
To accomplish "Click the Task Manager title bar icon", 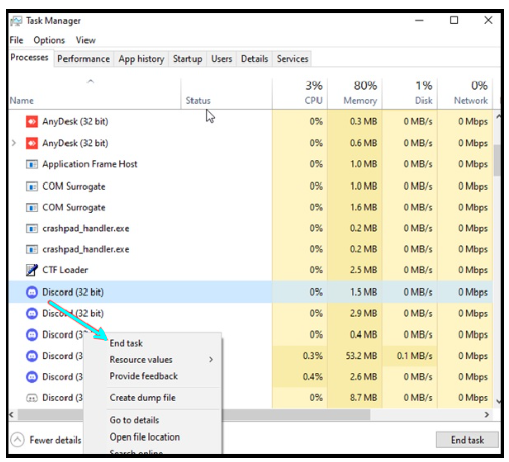I will tap(16, 21).
